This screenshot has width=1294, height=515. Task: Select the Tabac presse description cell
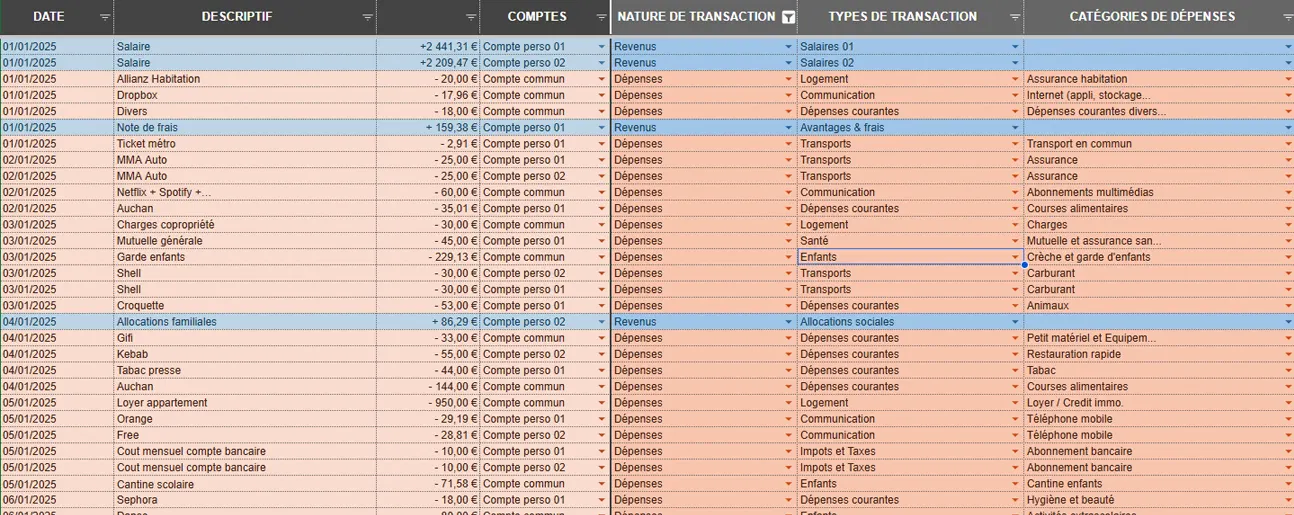pos(245,370)
